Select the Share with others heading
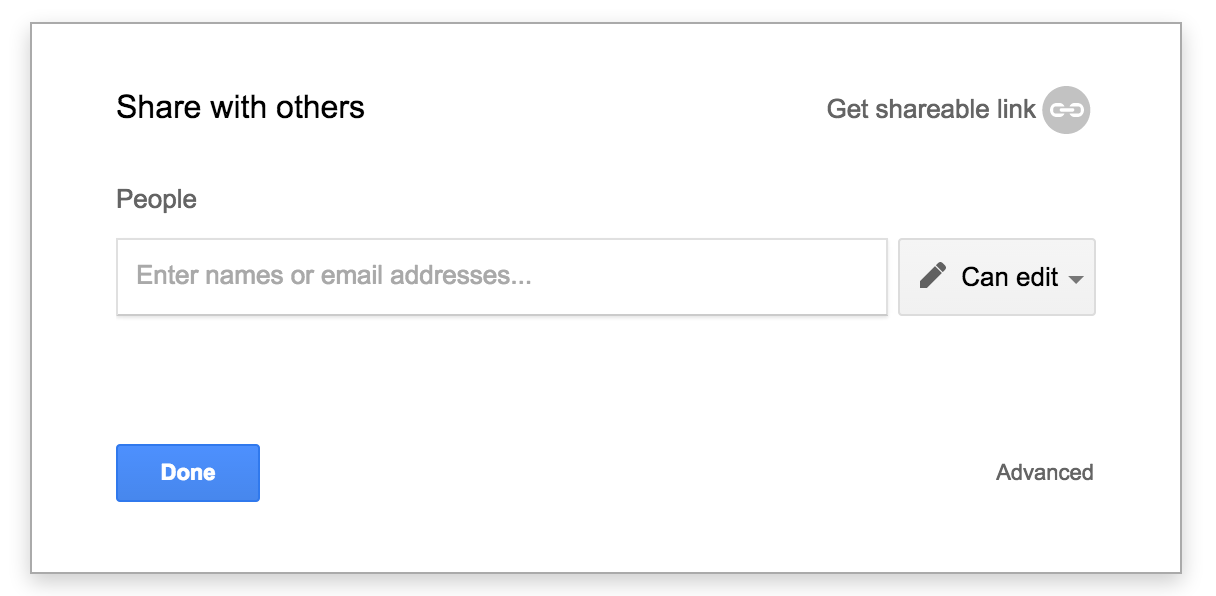The image size is (1216, 596). click(x=240, y=107)
